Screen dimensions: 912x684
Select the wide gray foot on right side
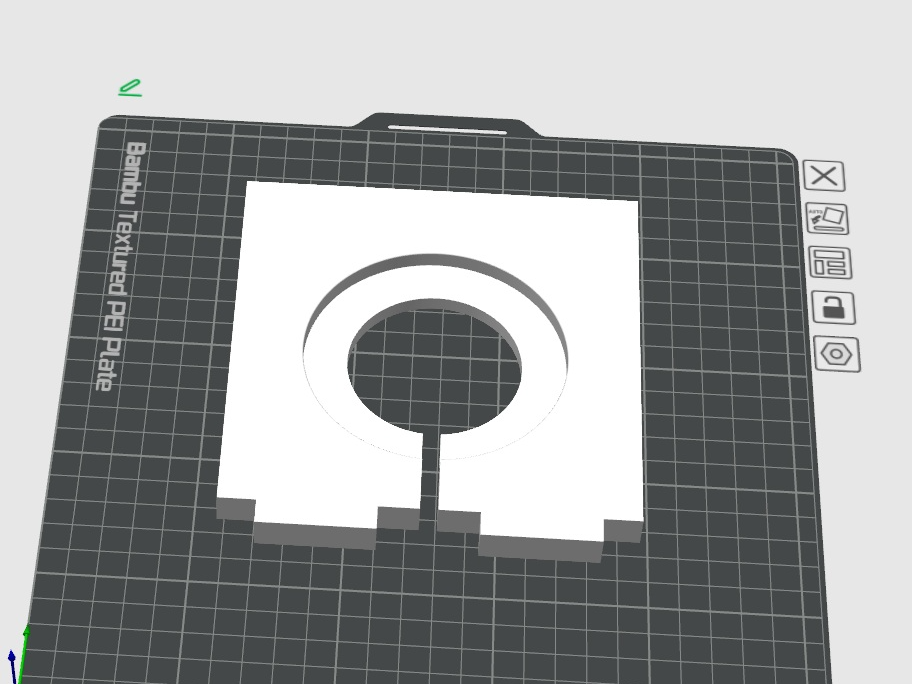coord(540,547)
